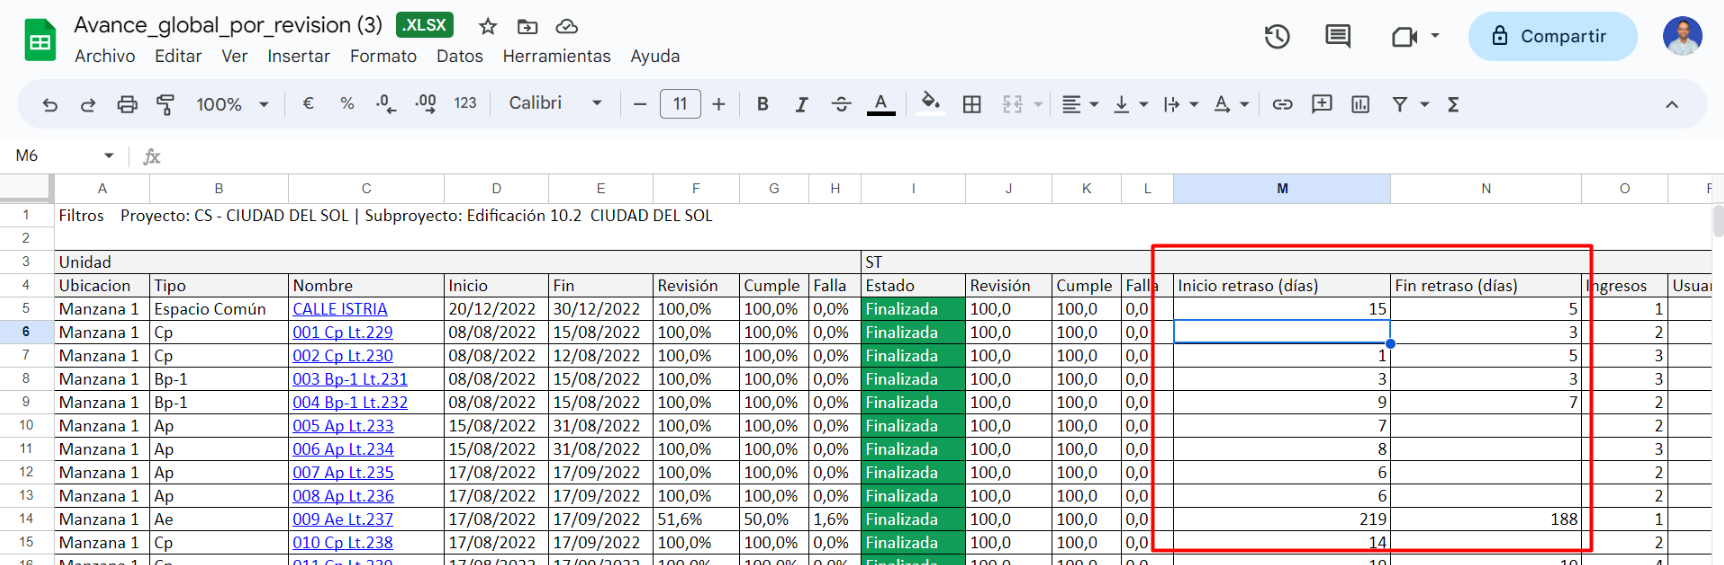
Task: Open the zoom 100% dropdown
Action: pos(233,104)
